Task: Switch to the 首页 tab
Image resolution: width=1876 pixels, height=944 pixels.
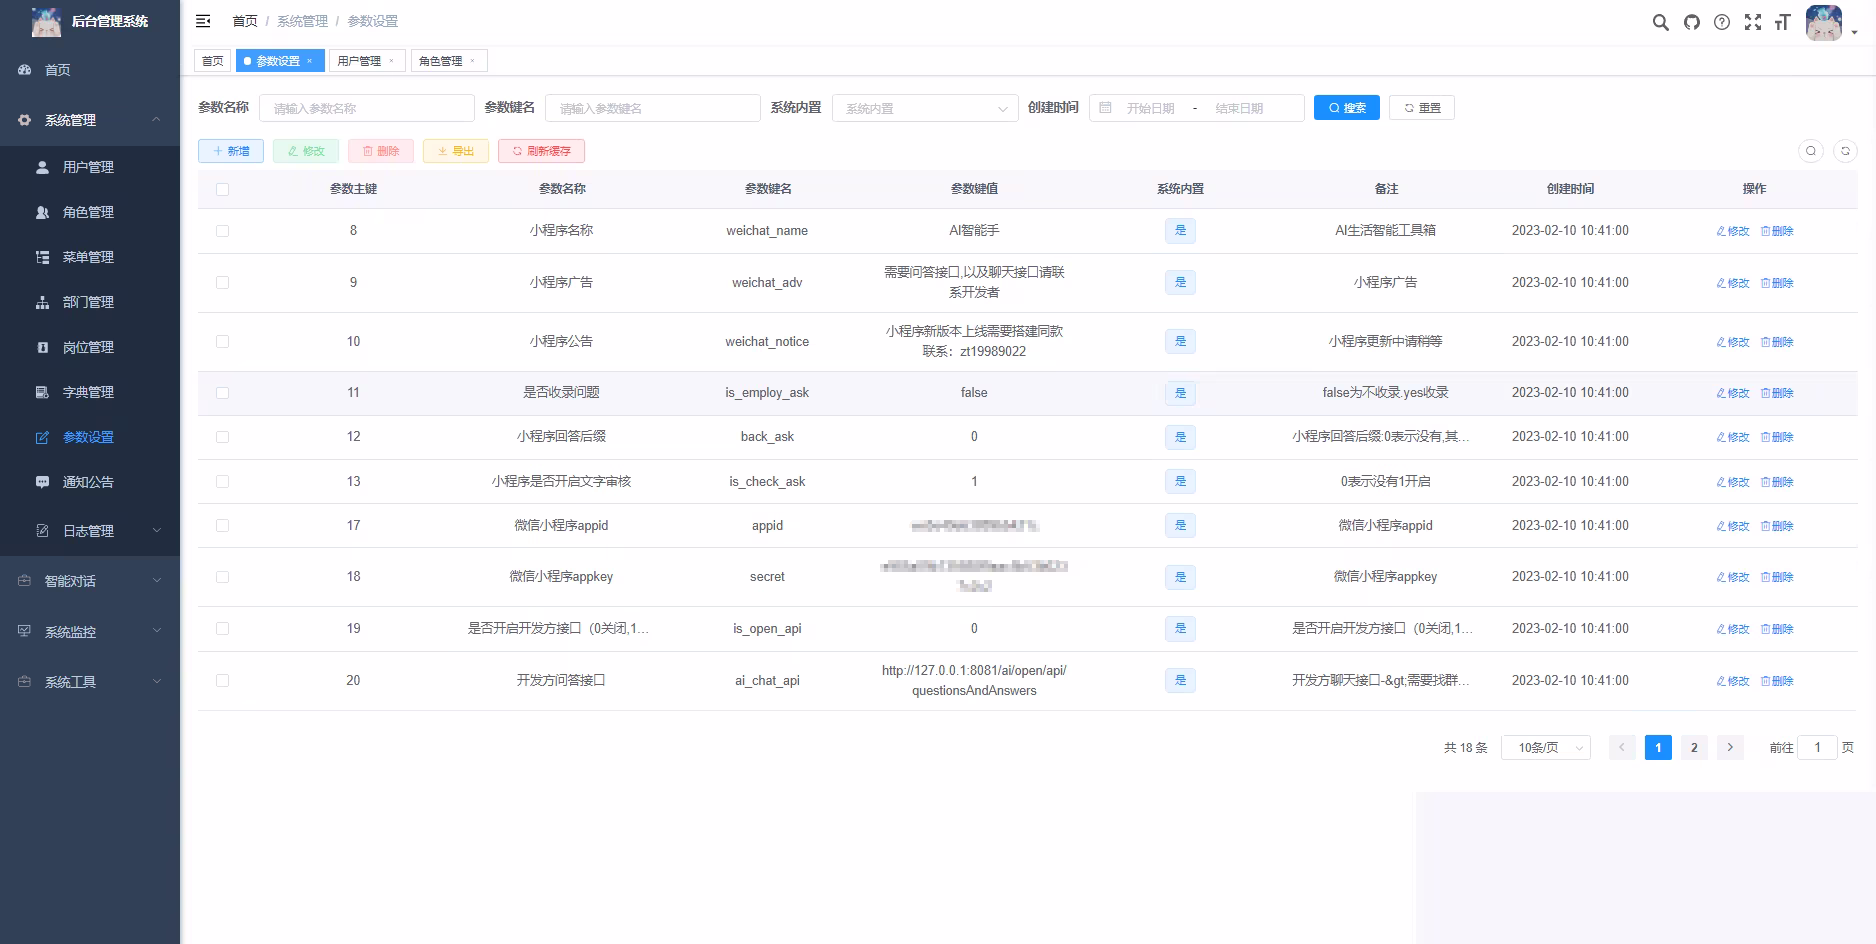Action: coord(213,61)
